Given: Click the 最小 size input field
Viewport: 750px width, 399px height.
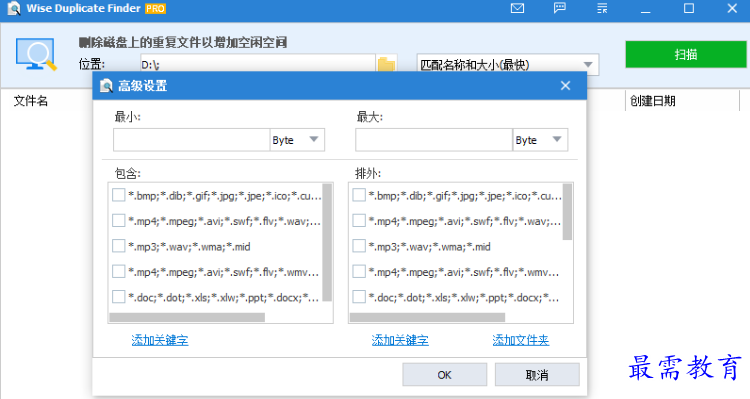Looking at the screenshot, I should click(192, 140).
